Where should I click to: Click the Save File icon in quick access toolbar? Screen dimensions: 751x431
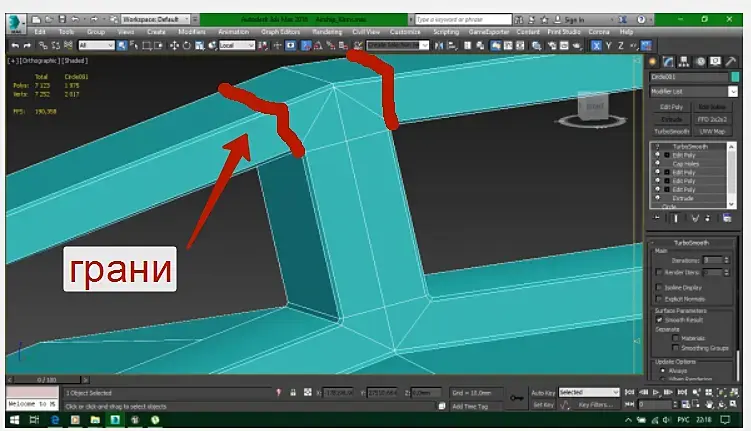(62, 20)
